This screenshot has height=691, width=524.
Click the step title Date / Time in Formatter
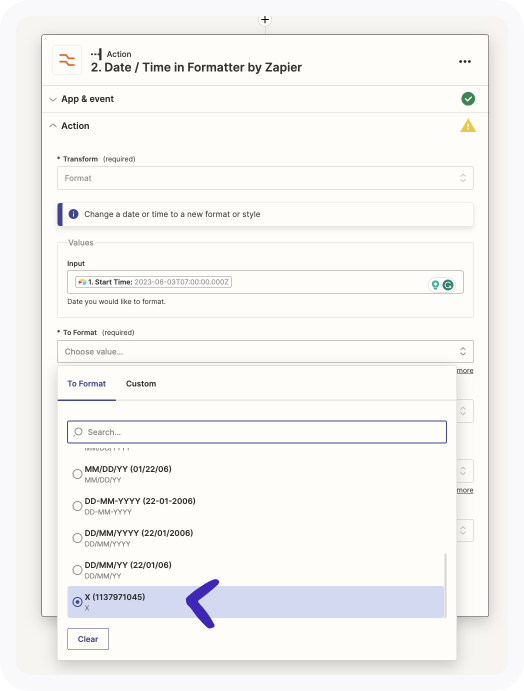point(197,67)
